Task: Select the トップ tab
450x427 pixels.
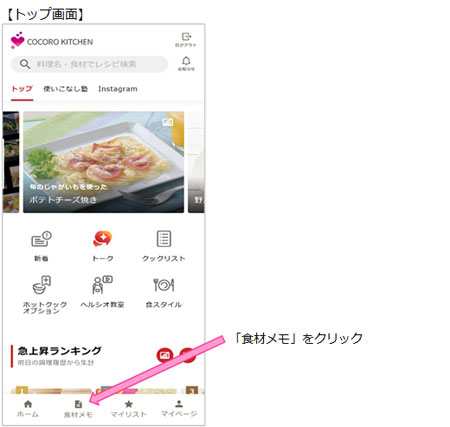Action: pyautogui.click(x=22, y=89)
